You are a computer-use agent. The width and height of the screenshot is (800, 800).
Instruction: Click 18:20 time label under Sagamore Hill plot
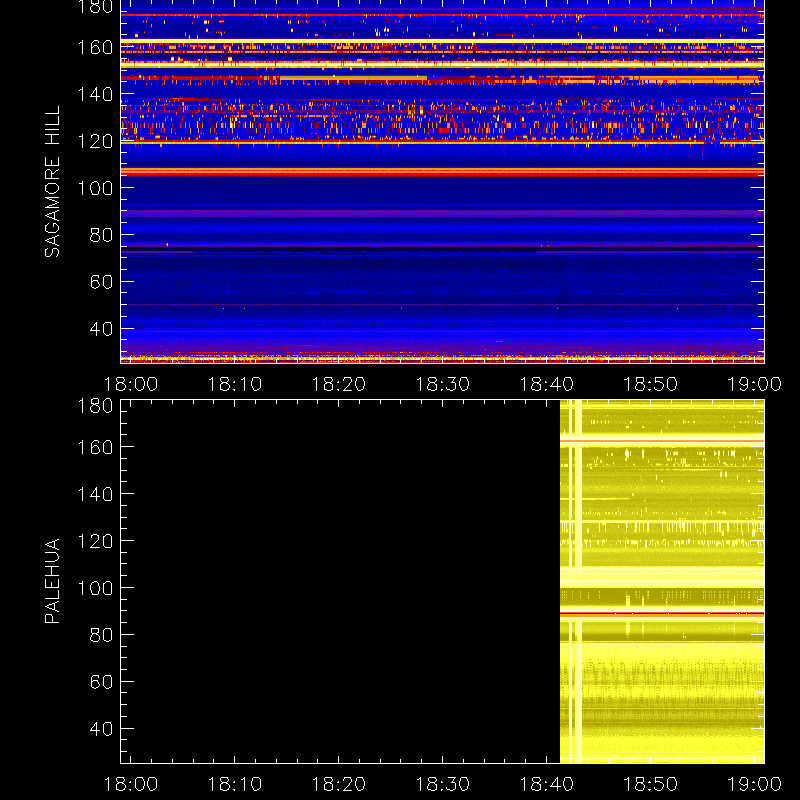coord(339,384)
